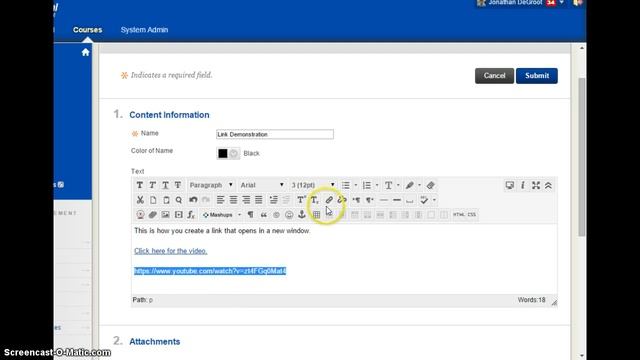Screen dimensions: 640x360
Task: Set right-to-left text direction
Action: 369,200
